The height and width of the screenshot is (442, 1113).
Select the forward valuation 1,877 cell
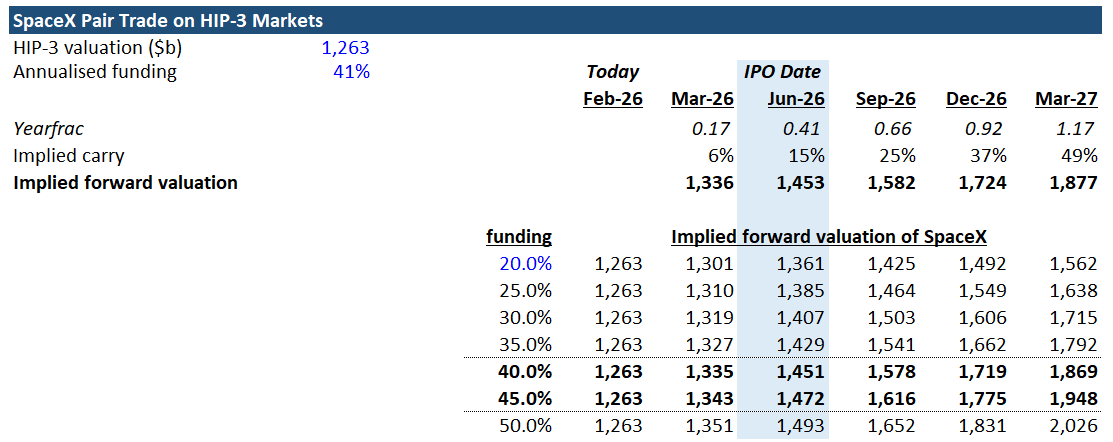pyautogui.click(x=1073, y=183)
